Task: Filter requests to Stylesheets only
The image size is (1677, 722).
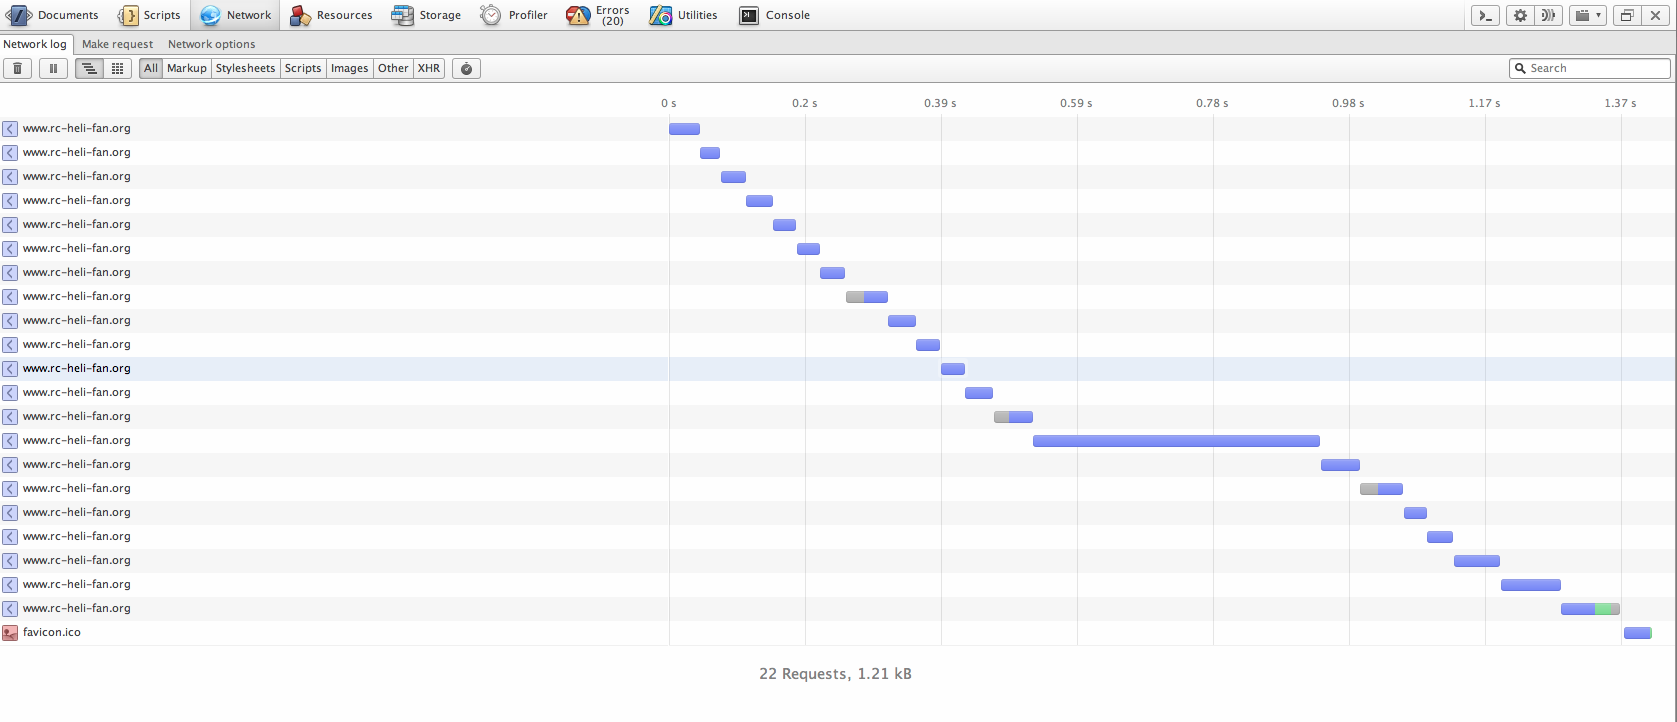Action: 246,68
